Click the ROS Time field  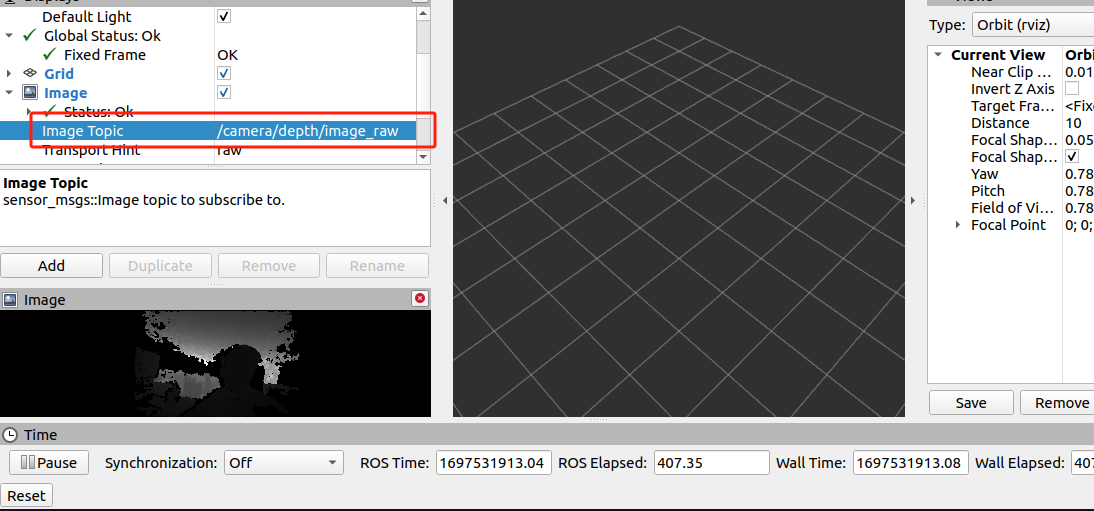494,462
